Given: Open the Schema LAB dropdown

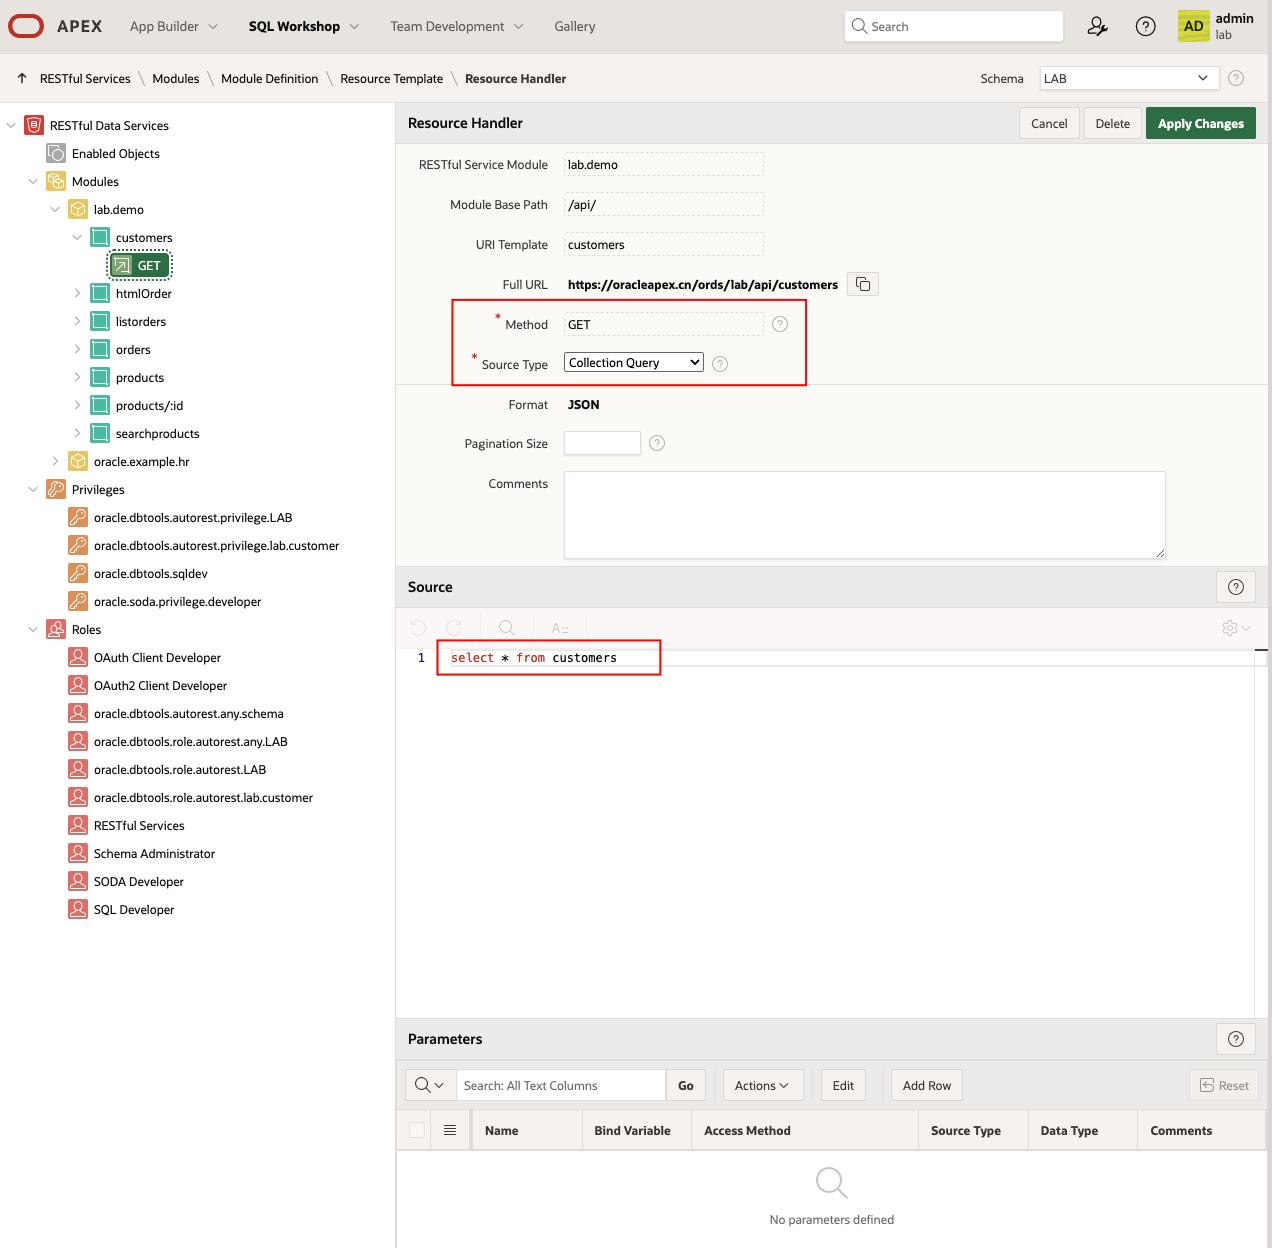Looking at the screenshot, I should pyautogui.click(x=1128, y=78).
